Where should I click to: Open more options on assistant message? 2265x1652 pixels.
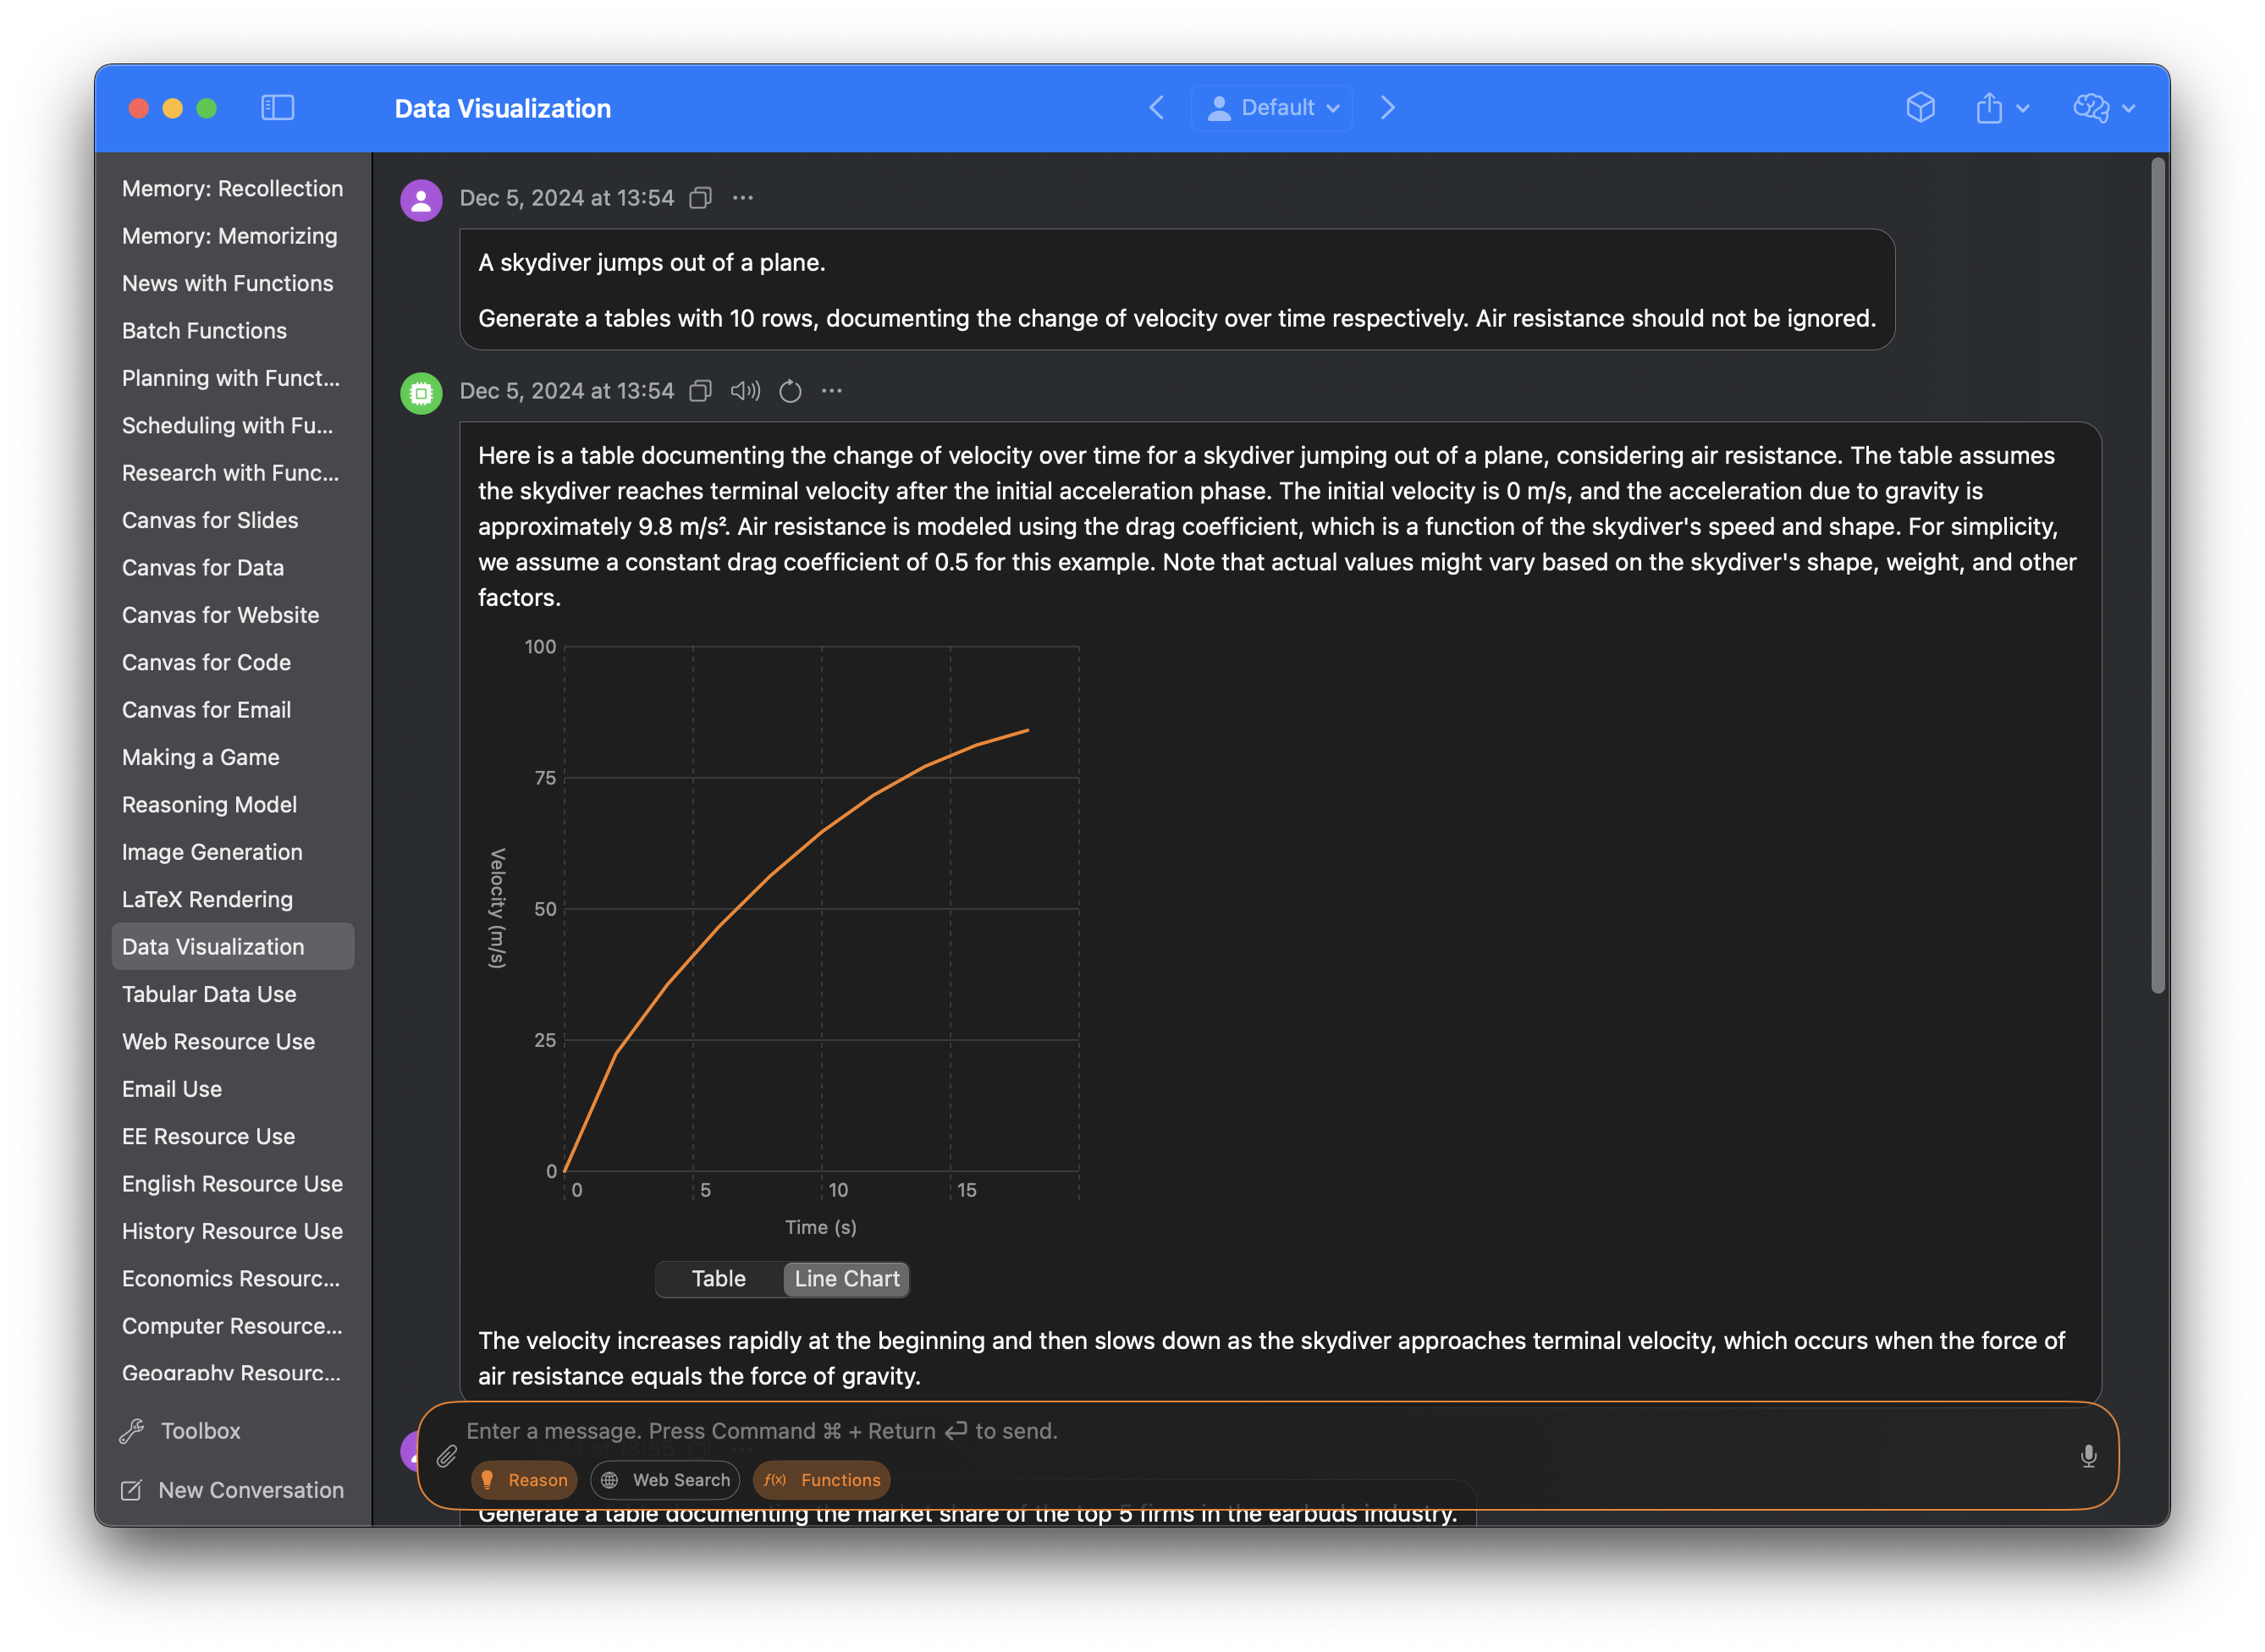pos(832,391)
